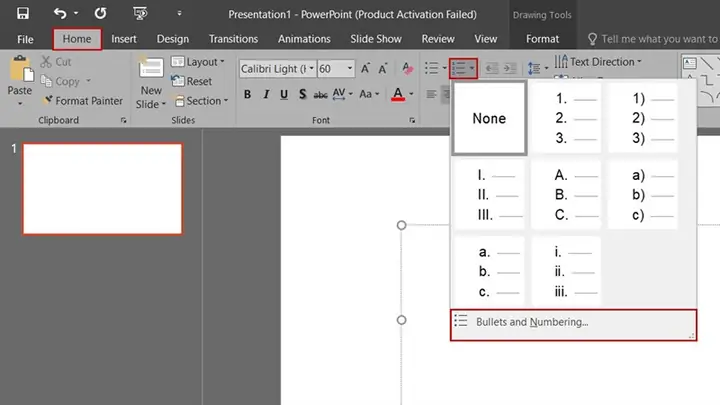Click the Format Painter tool
Image resolution: width=720 pixels, height=405 pixels.
(82, 101)
